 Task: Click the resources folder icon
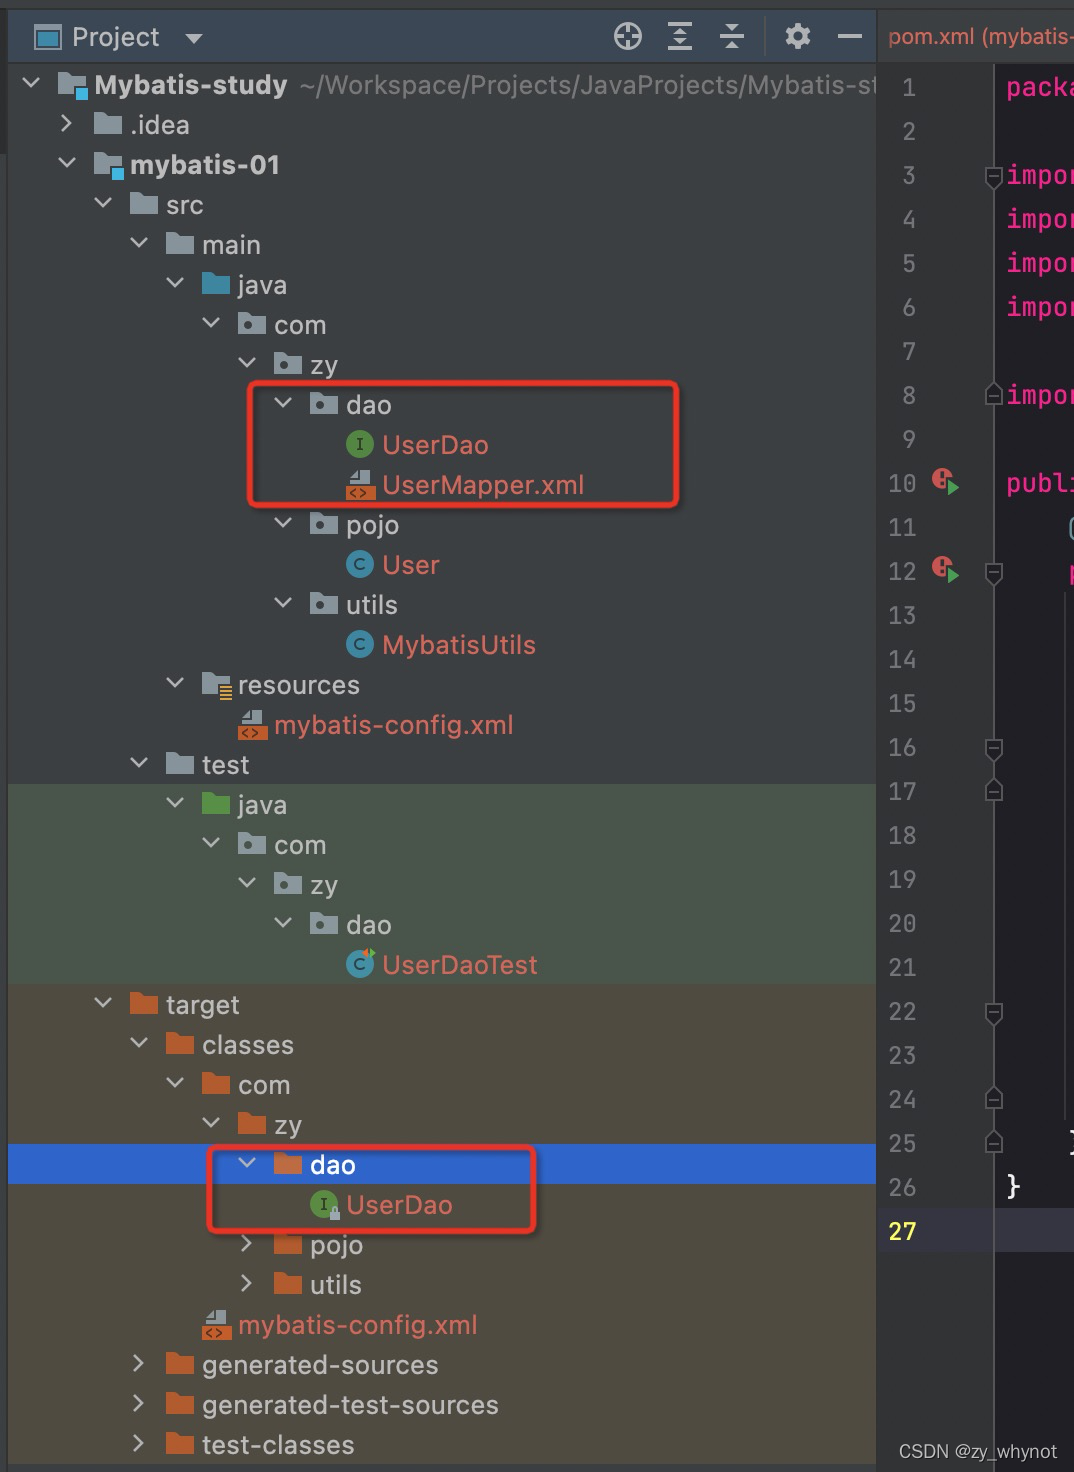tap(217, 685)
